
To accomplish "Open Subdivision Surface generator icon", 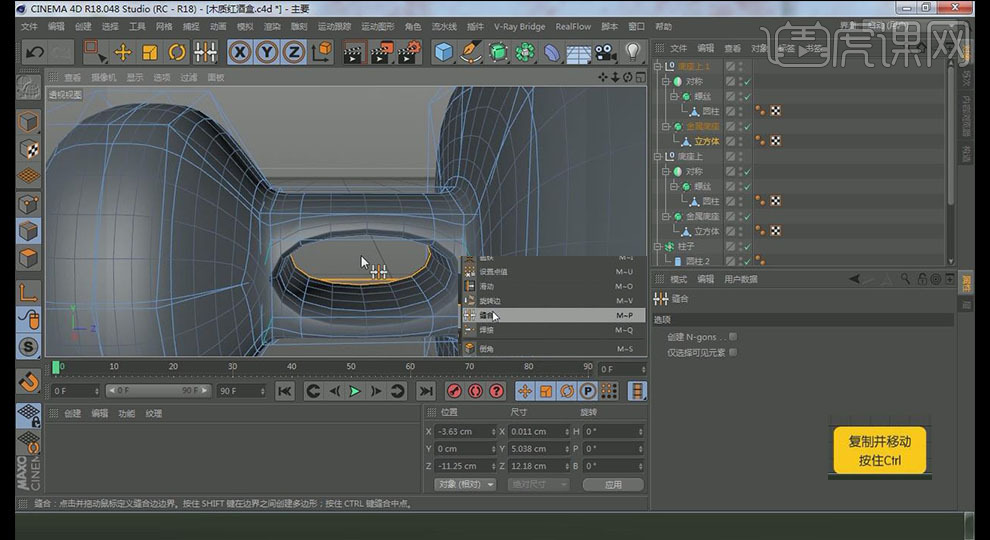I will [498, 52].
